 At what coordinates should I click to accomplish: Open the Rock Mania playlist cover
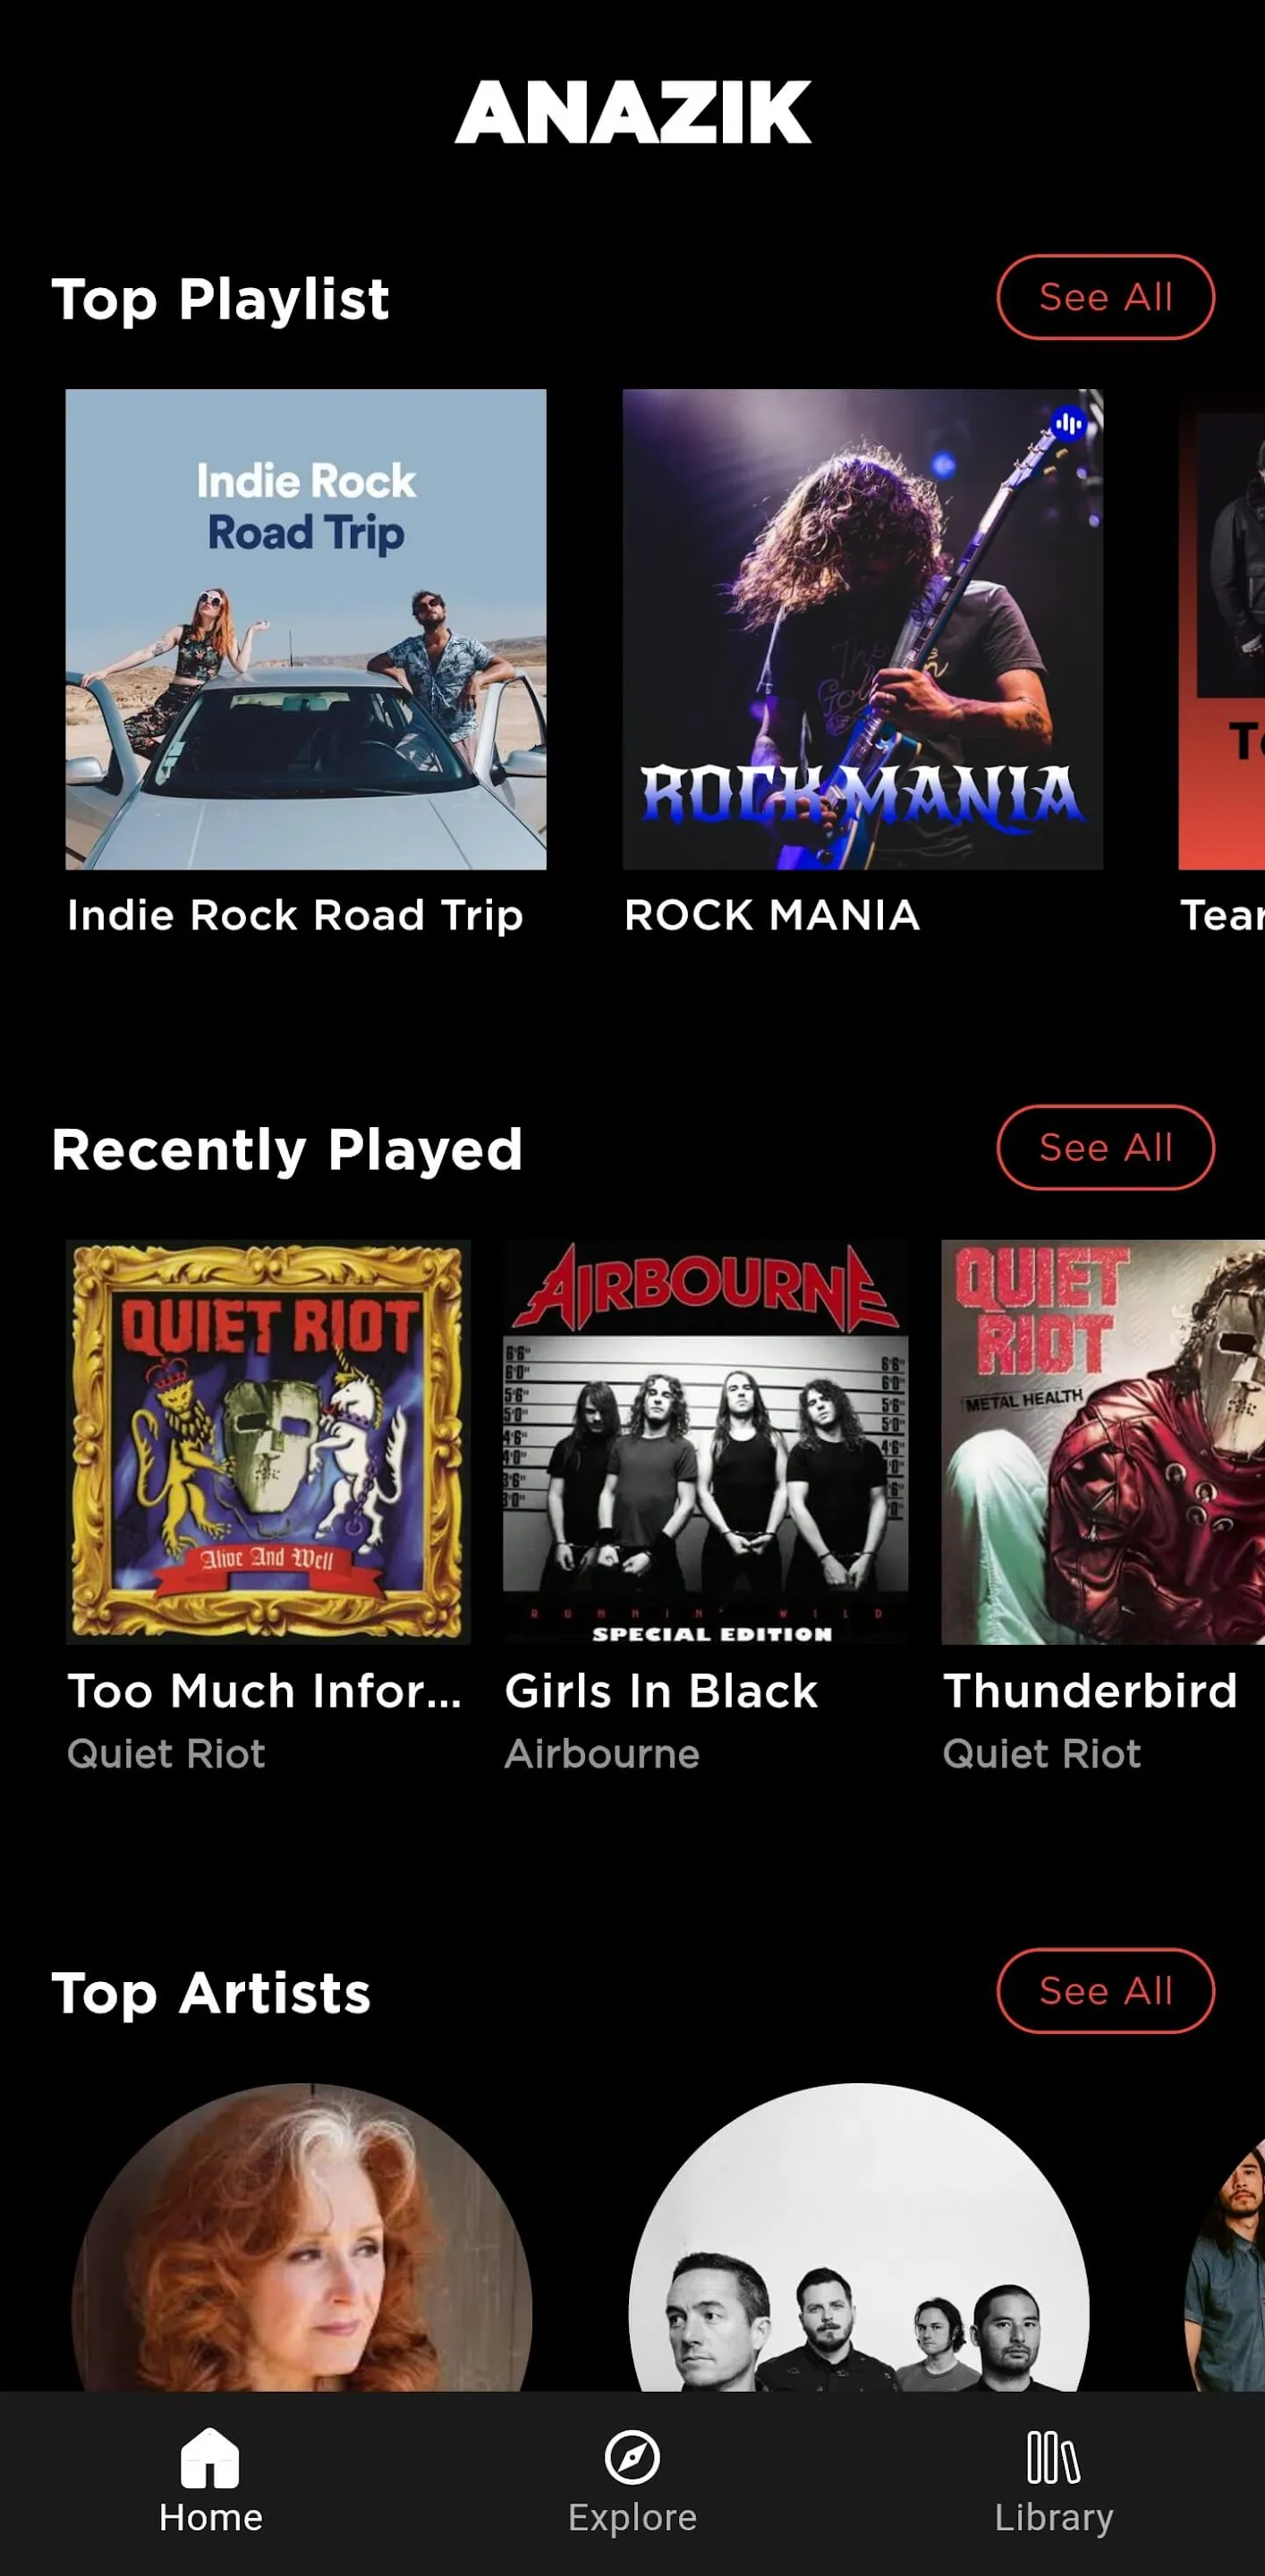click(x=863, y=629)
